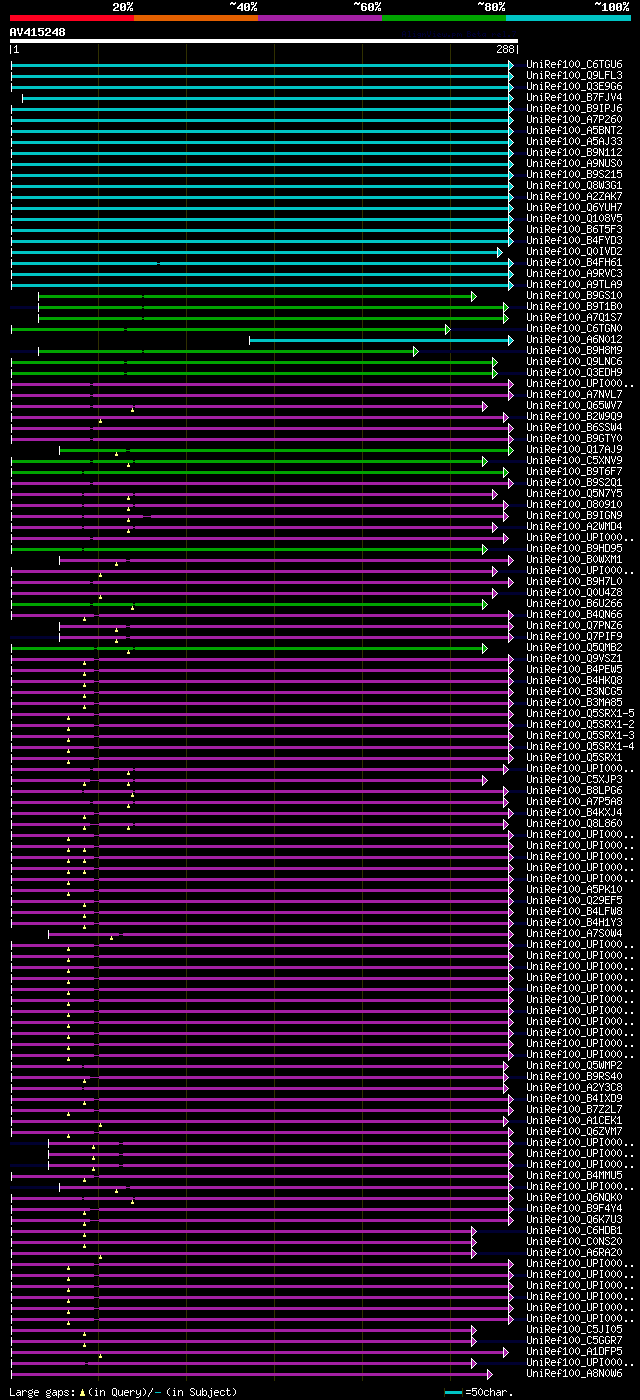Viewport: 640px width, 1400px height.
Task: Click the green ~80% identity legend swatch
Action: pyautogui.click(x=444, y=18)
